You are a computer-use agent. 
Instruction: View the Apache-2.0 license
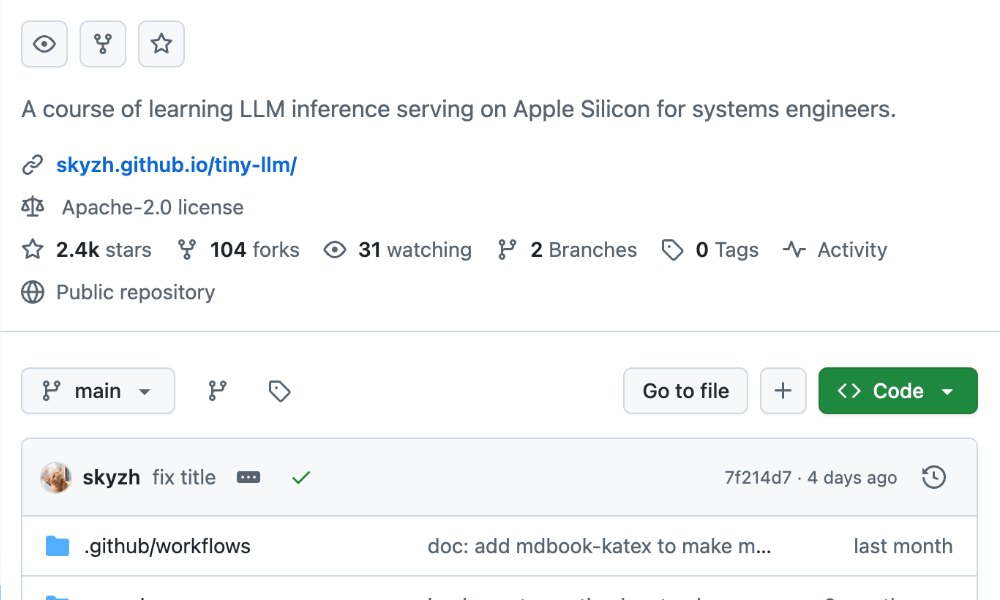152,208
